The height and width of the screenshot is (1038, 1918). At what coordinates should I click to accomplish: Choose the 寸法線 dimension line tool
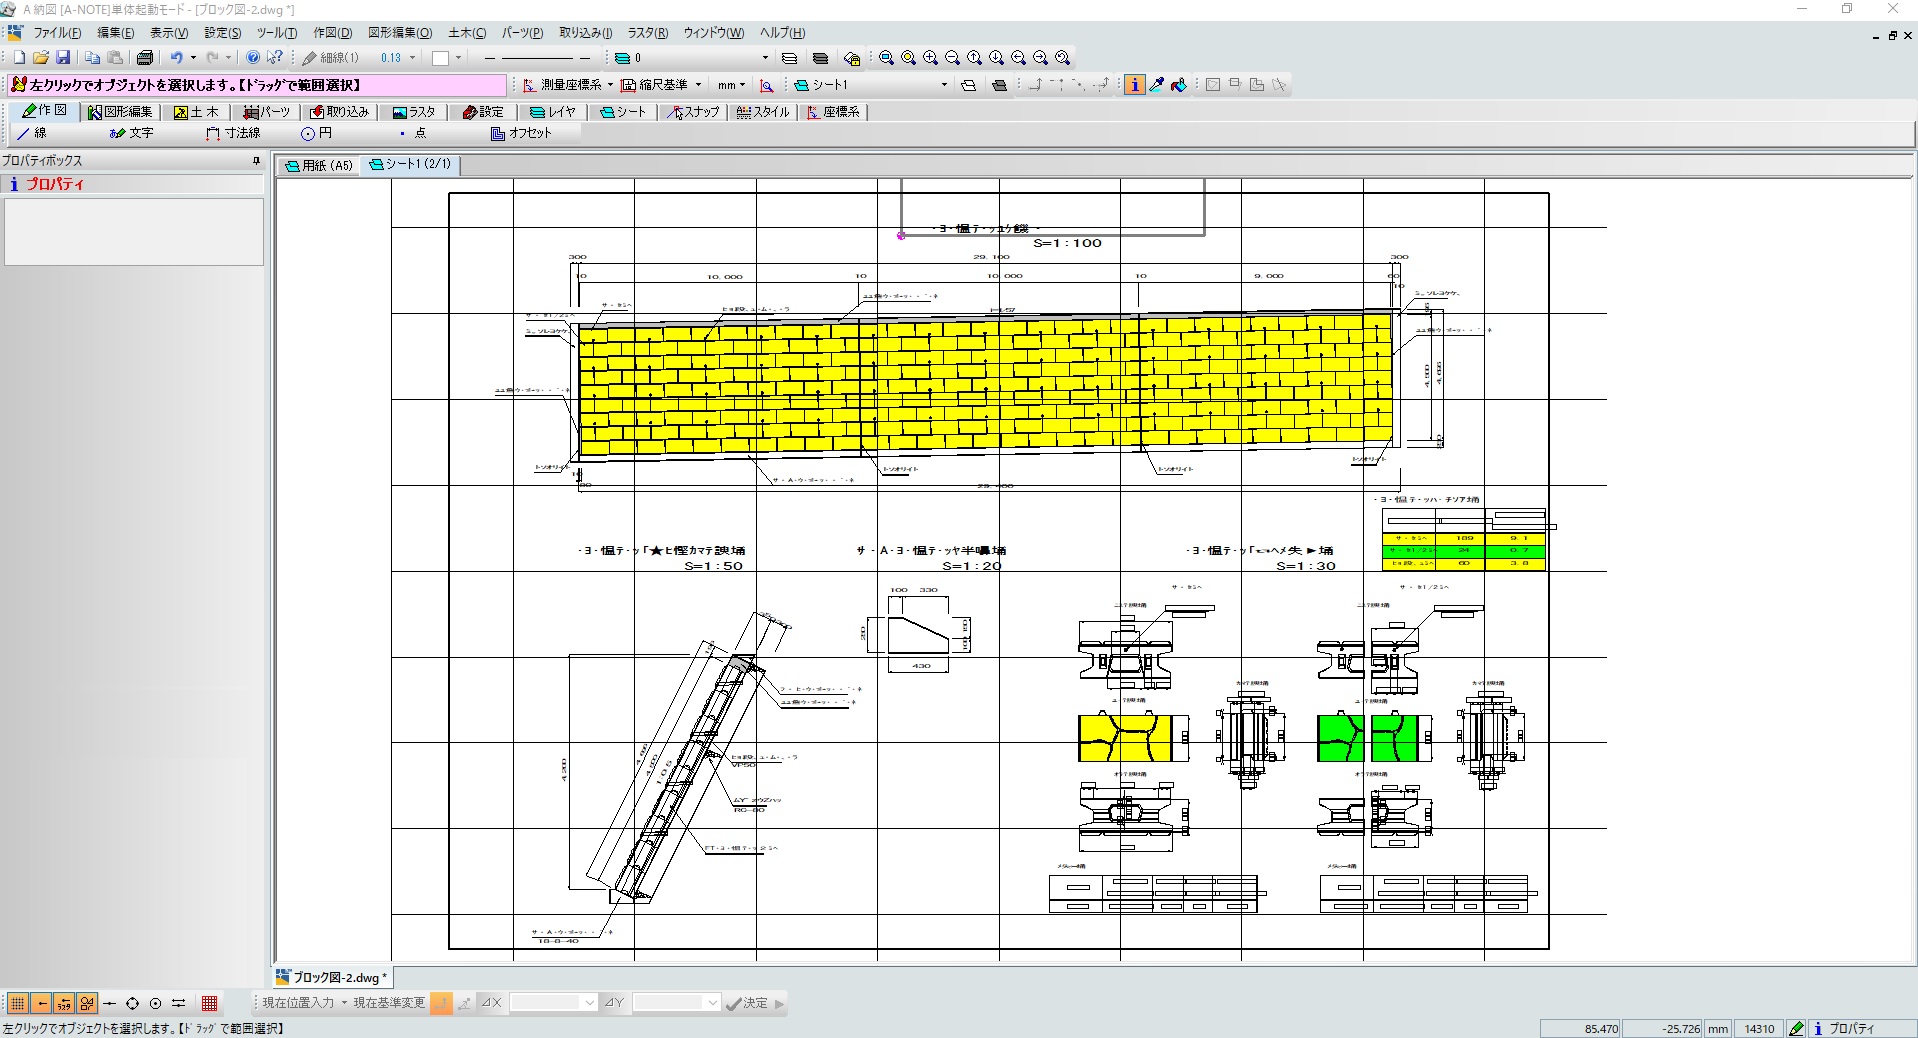[233, 133]
